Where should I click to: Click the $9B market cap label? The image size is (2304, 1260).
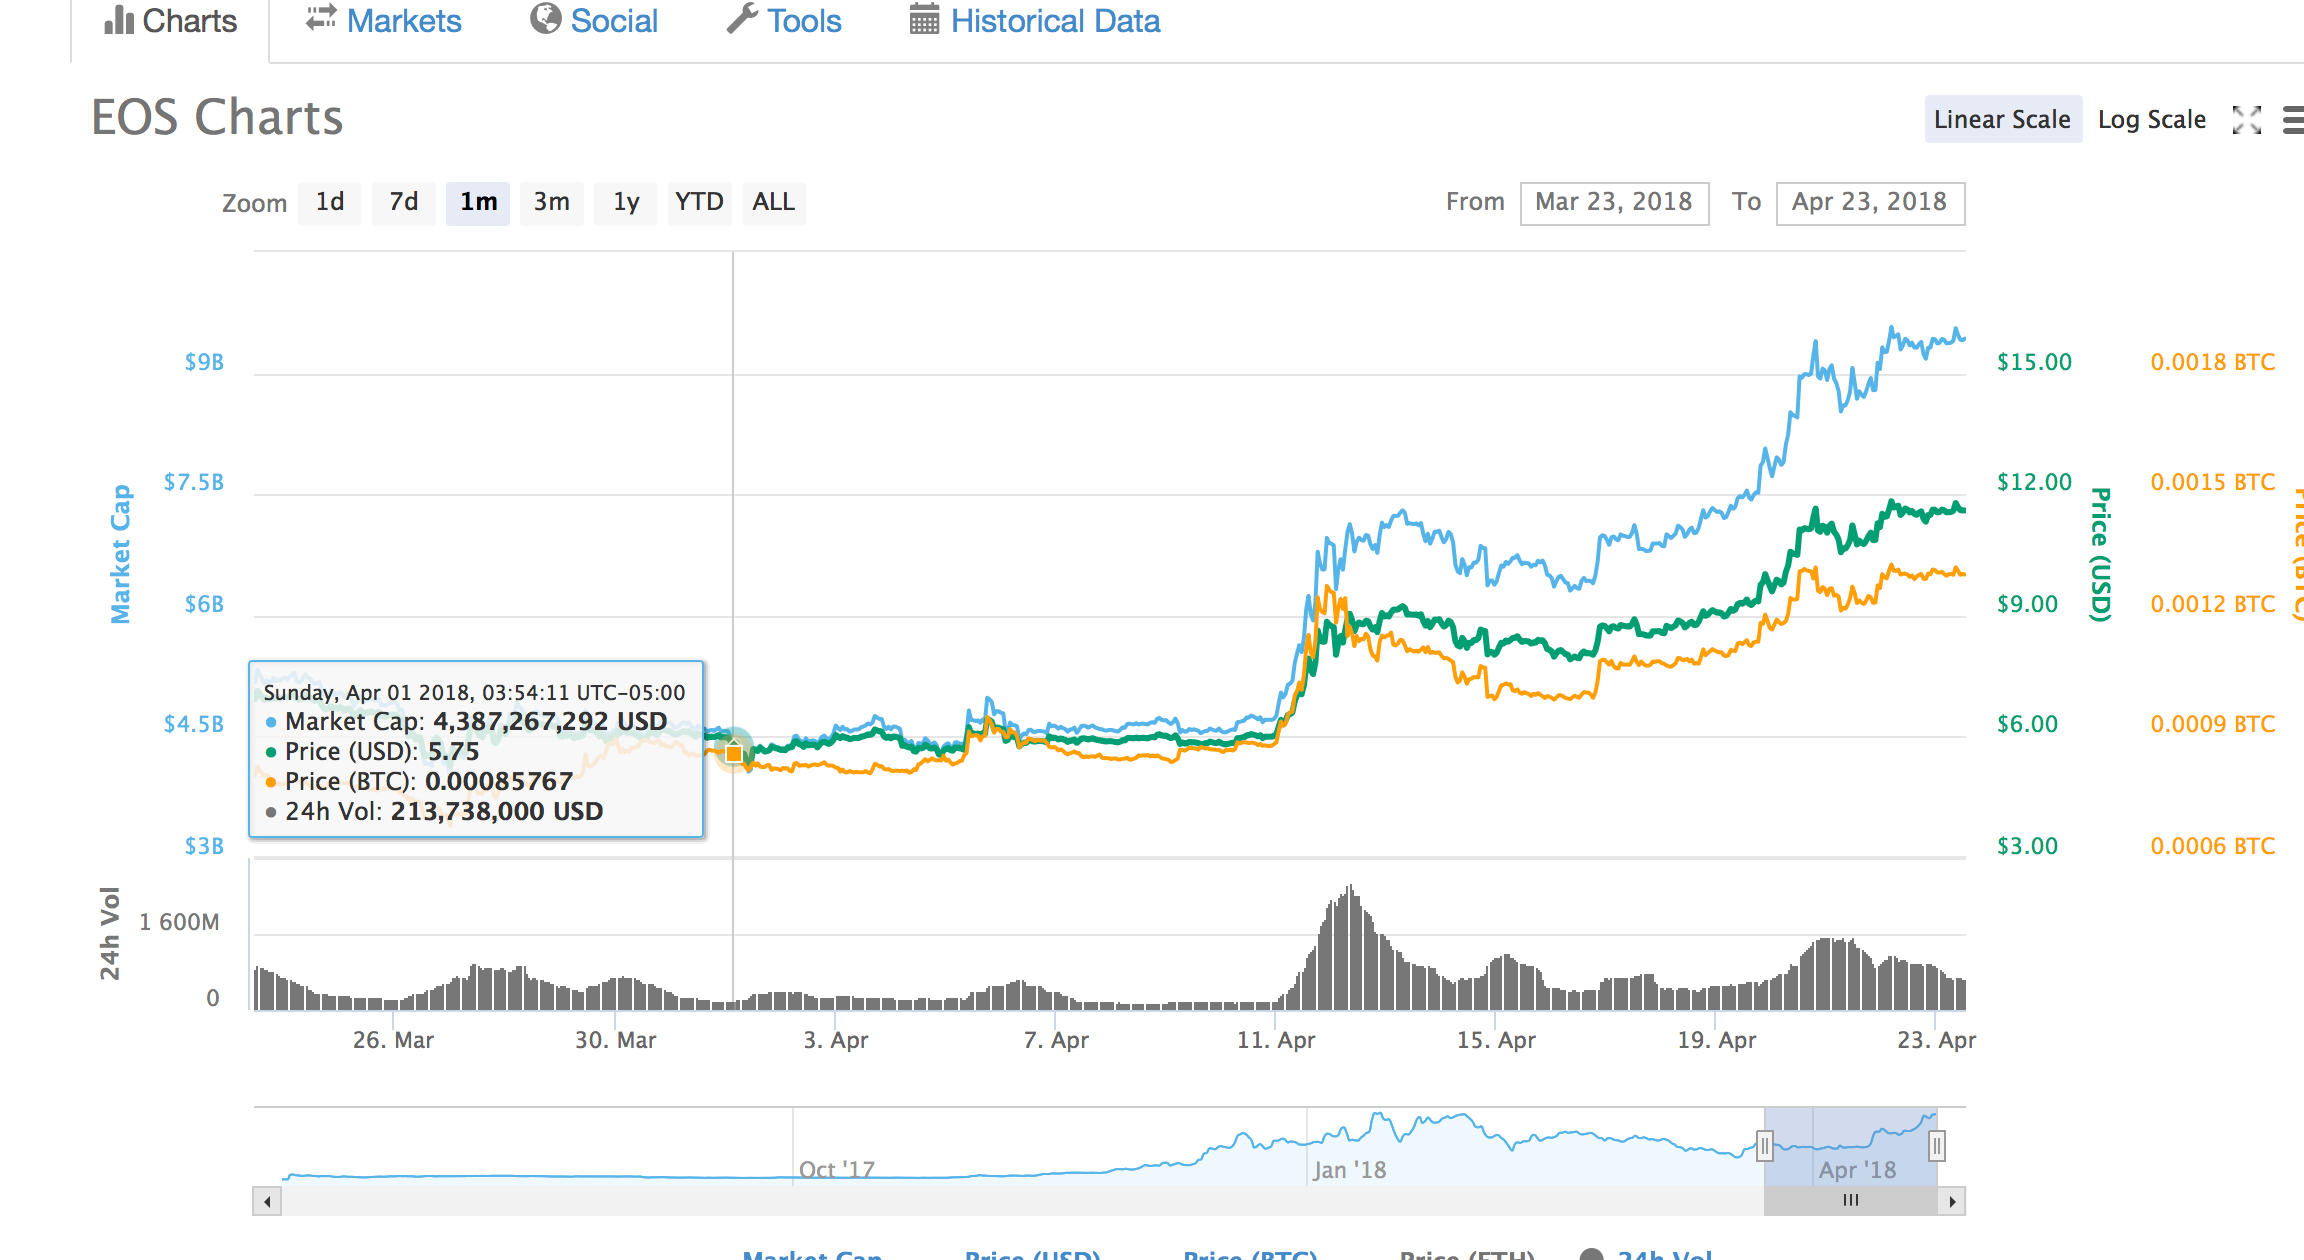(x=204, y=362)
